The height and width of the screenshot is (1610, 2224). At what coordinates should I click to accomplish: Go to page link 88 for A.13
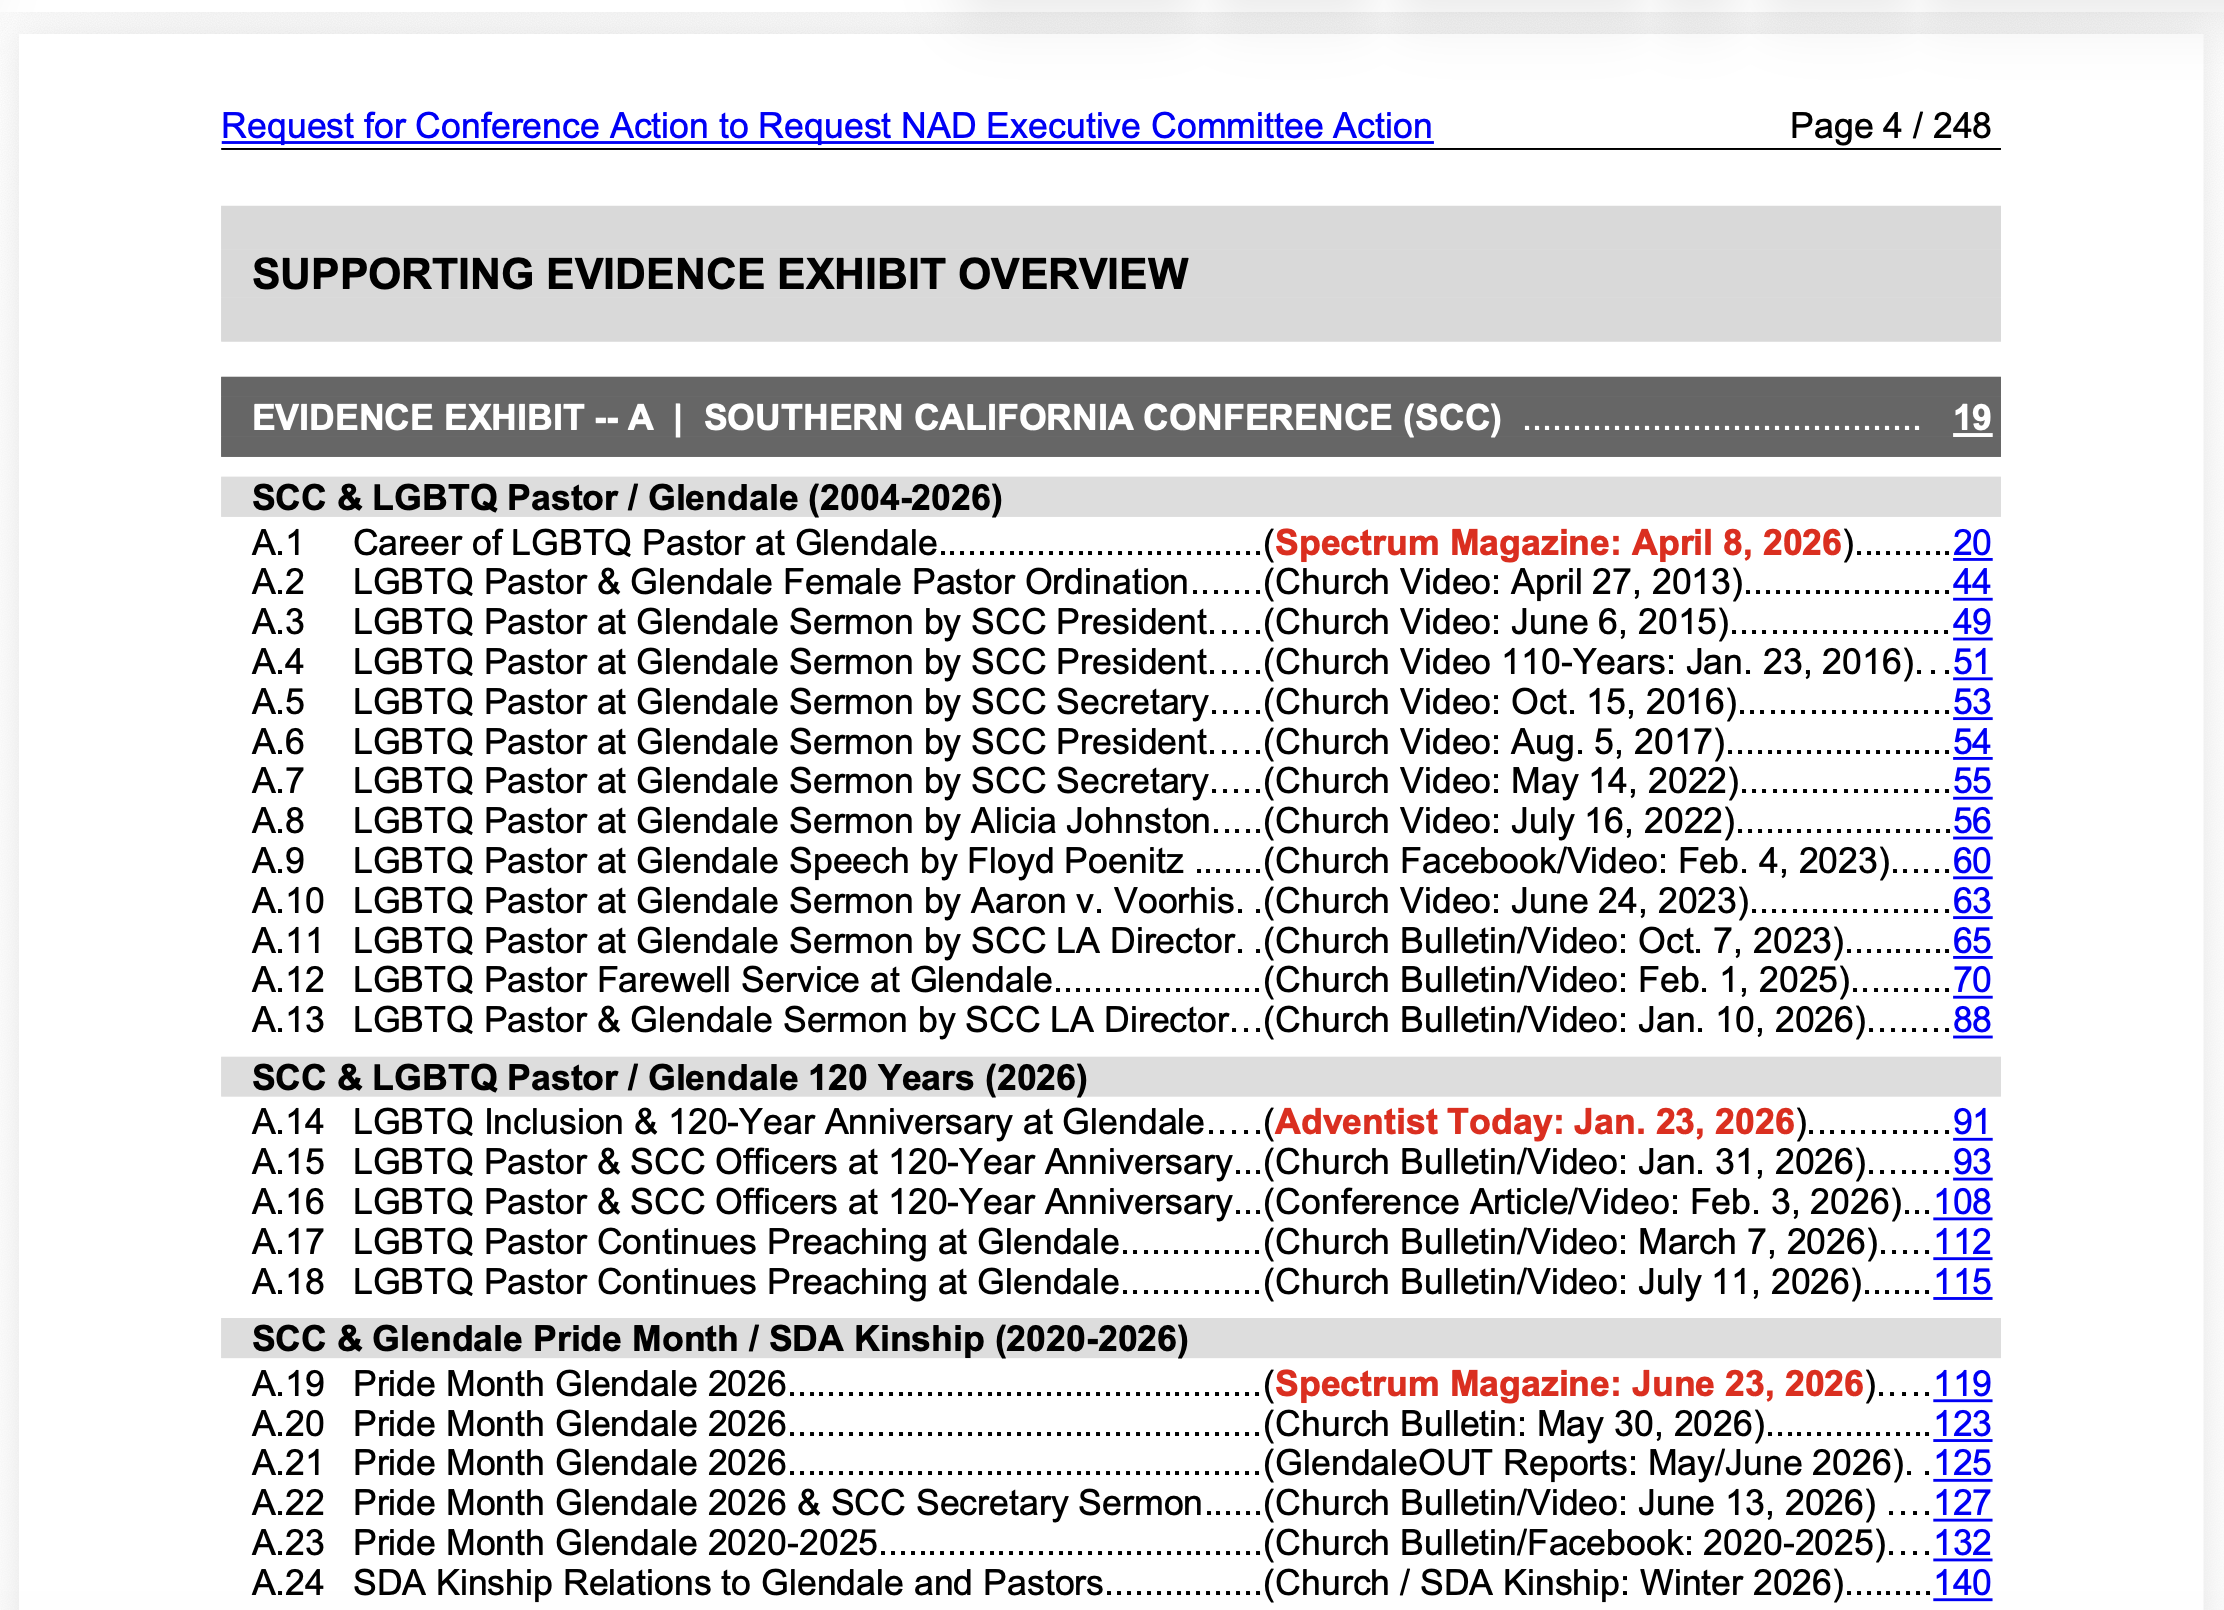(1972, 1020)
